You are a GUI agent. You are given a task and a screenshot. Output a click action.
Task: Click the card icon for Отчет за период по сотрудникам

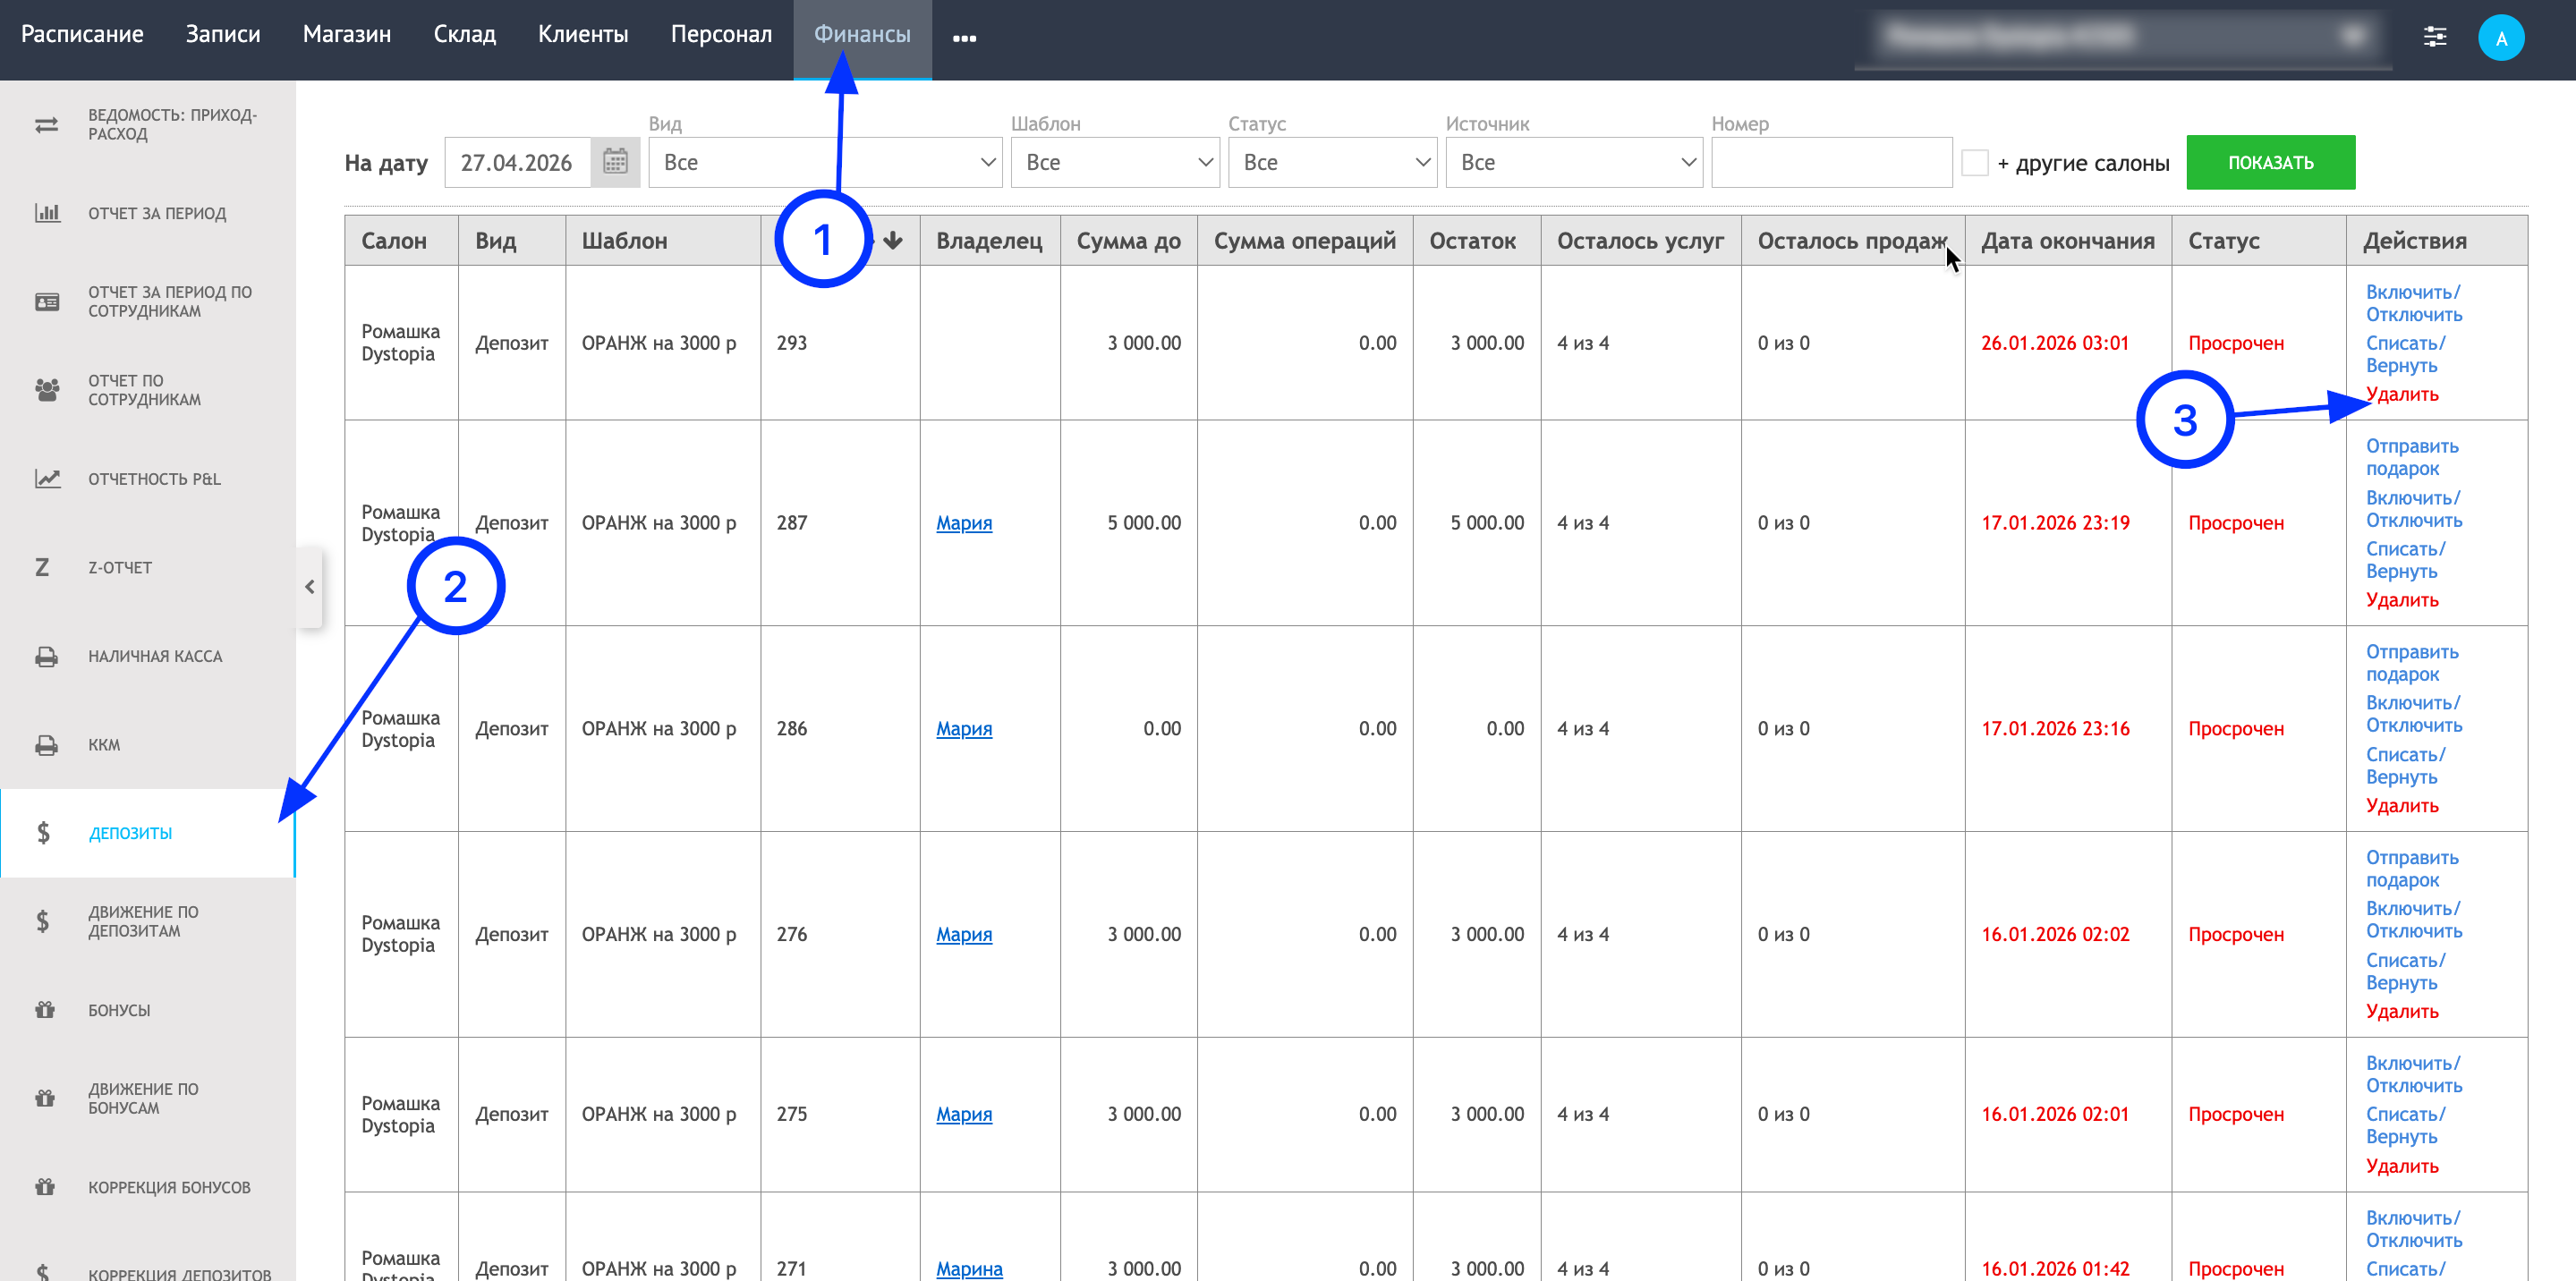[x=46, y=302]
